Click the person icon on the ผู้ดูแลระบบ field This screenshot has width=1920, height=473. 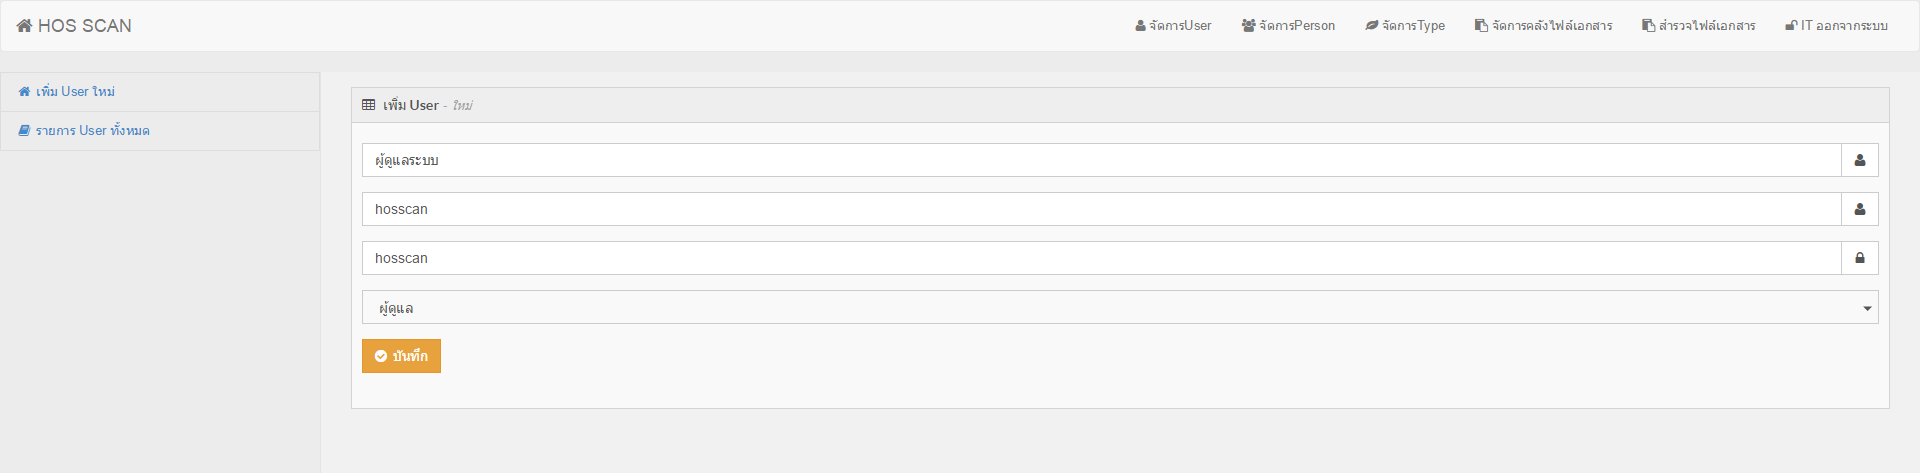click(x=1860, y=160)
